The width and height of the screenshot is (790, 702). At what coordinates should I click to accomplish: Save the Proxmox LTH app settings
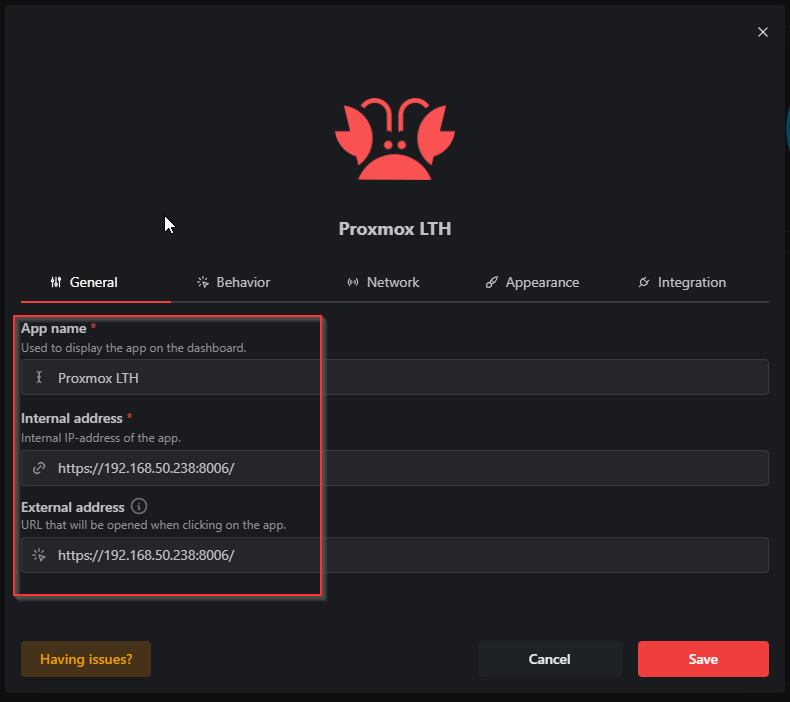click(703, 659)
